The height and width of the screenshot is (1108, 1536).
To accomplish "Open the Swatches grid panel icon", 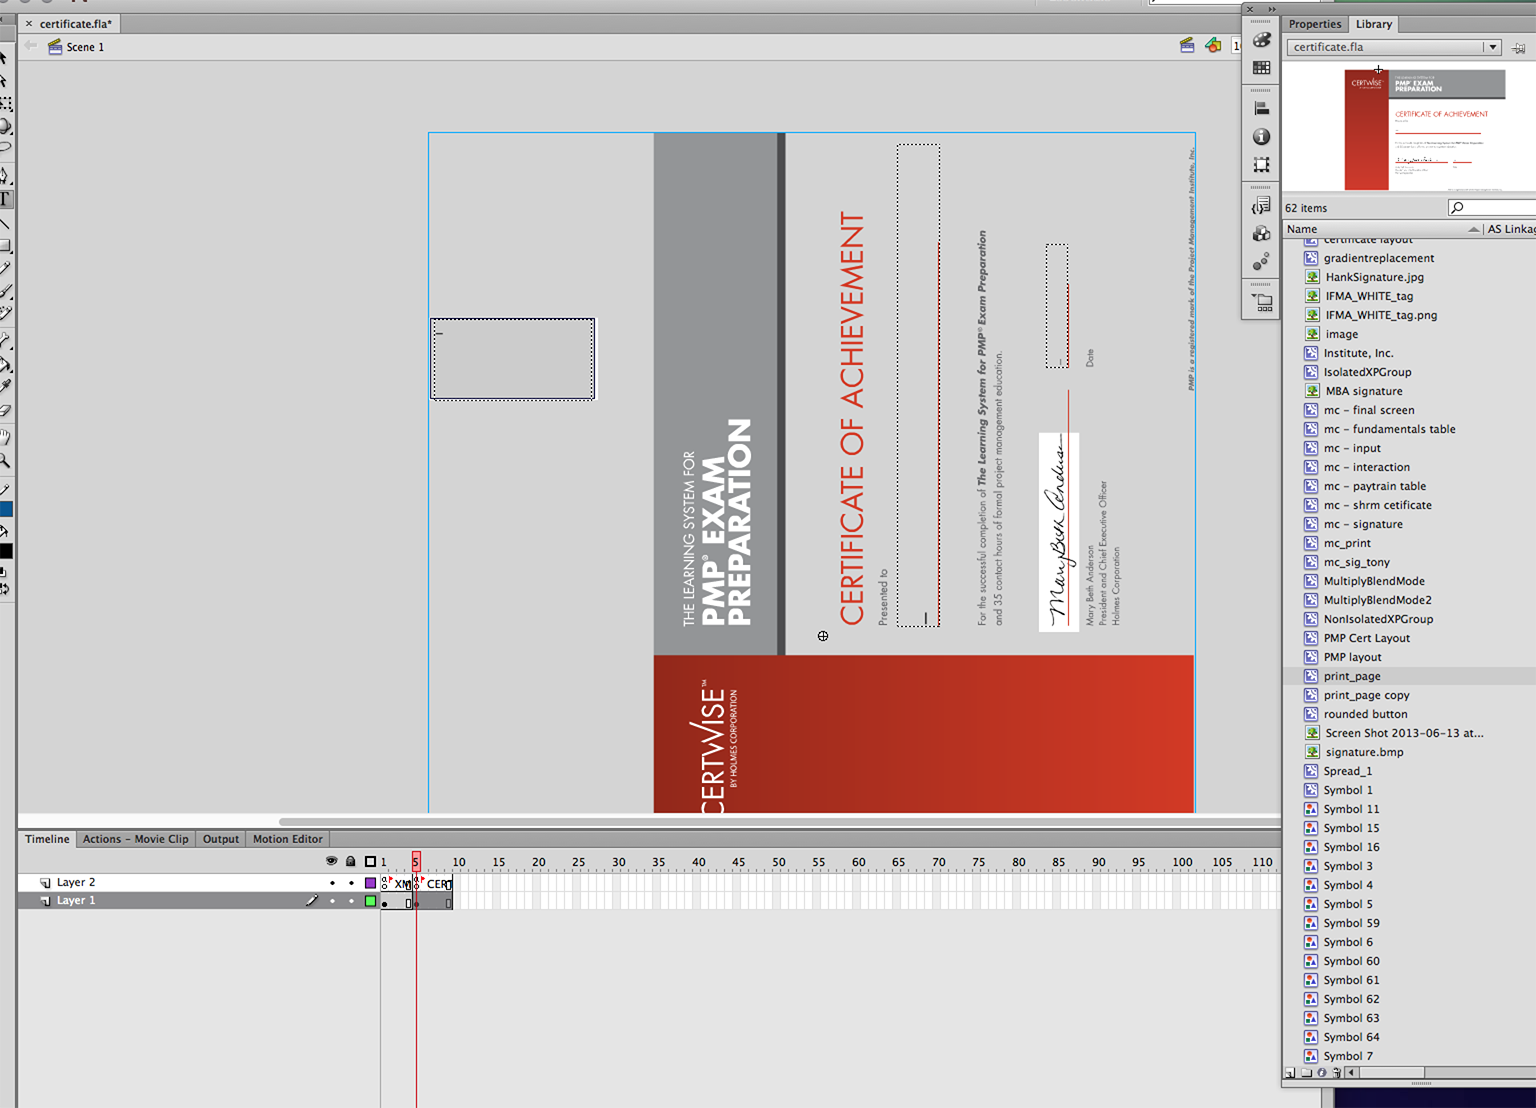I will point(1262,68).
